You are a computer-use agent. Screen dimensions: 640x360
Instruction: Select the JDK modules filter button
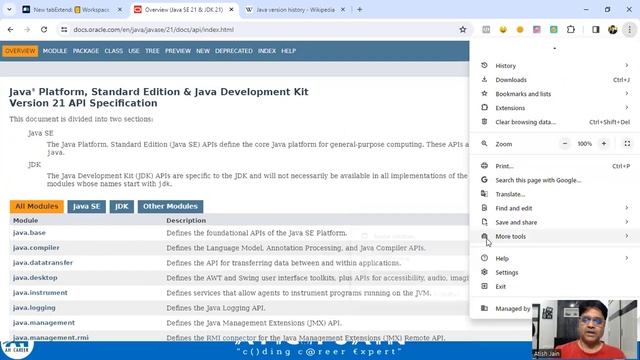(x=122, y=207)
